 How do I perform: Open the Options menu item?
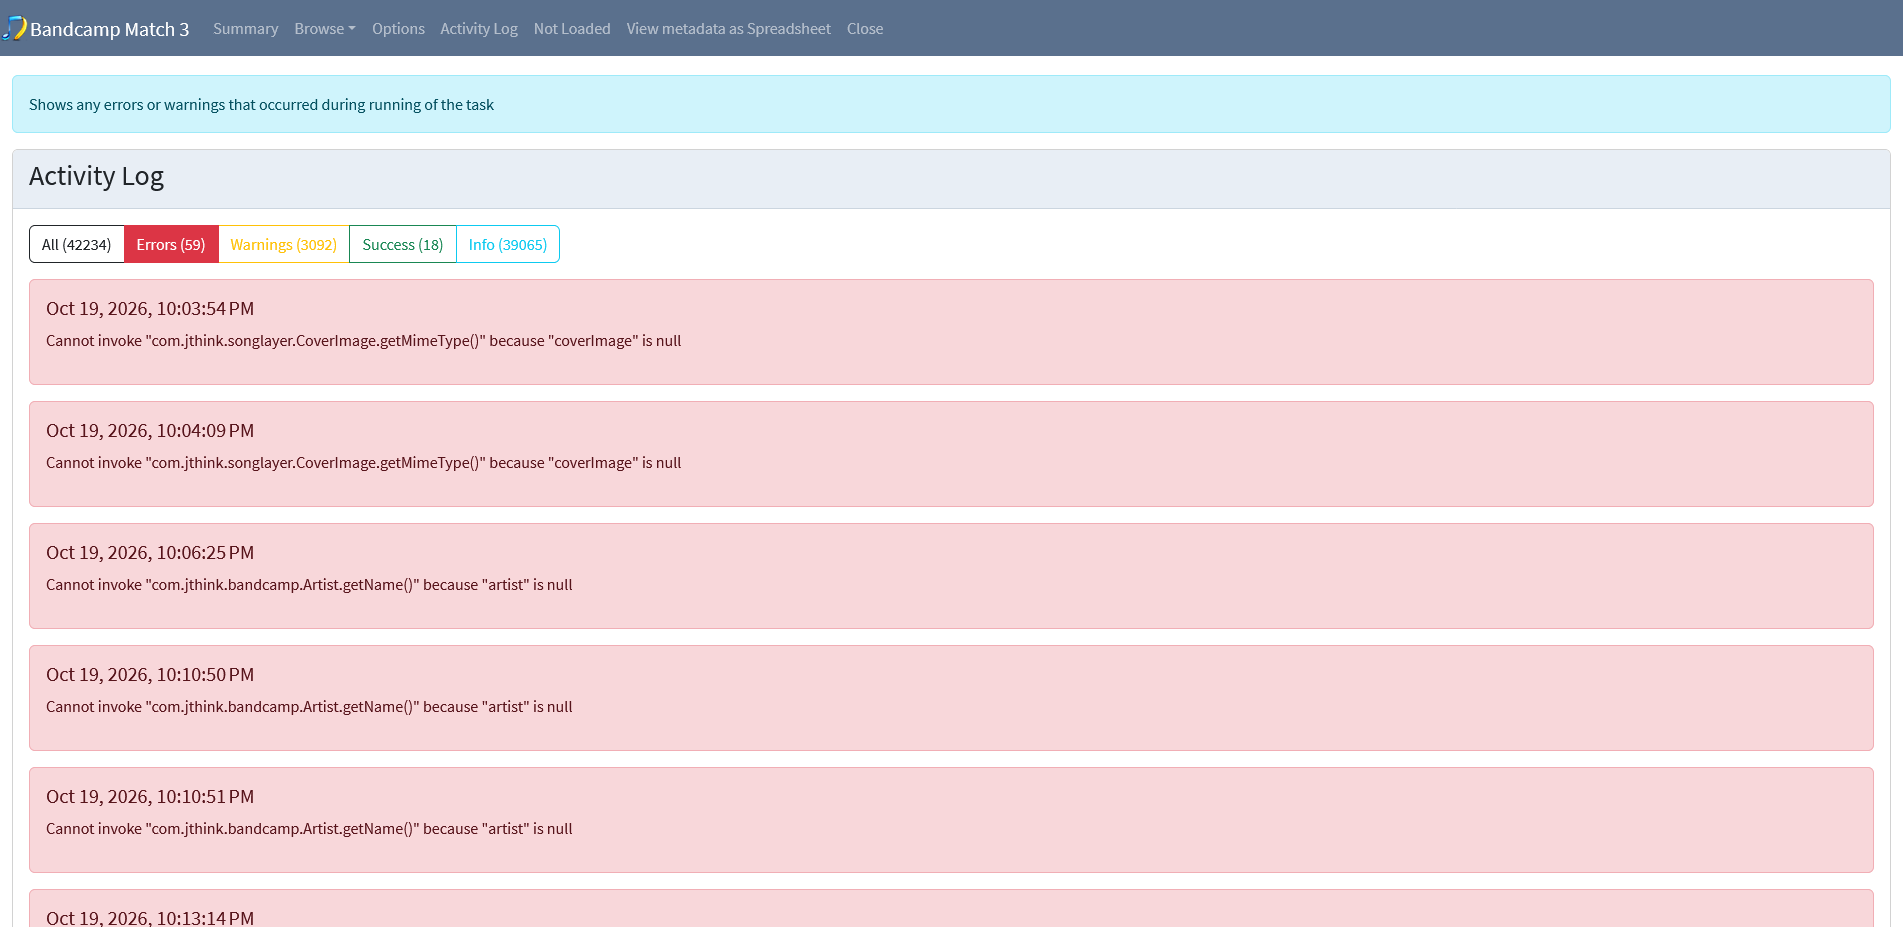click(x=398, y=29)
